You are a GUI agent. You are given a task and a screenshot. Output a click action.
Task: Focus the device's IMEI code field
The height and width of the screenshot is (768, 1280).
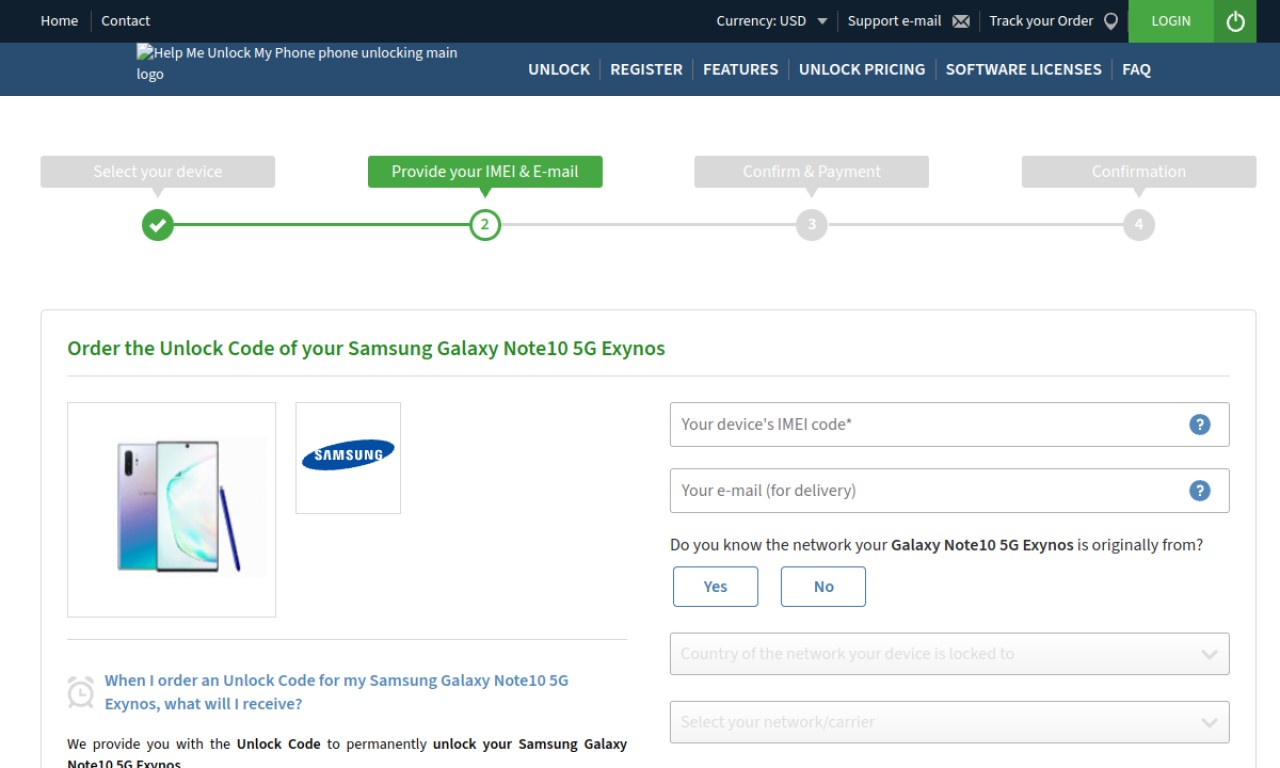(x=949, y=424)
